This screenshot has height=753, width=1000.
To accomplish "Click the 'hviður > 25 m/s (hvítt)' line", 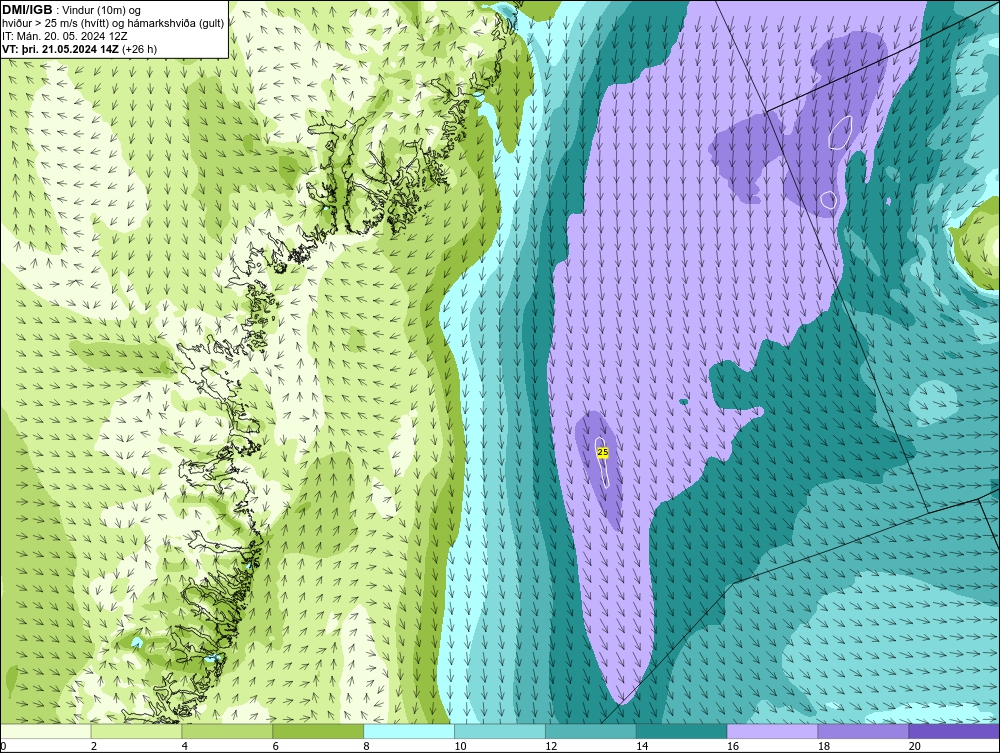I will click(113, 24).
